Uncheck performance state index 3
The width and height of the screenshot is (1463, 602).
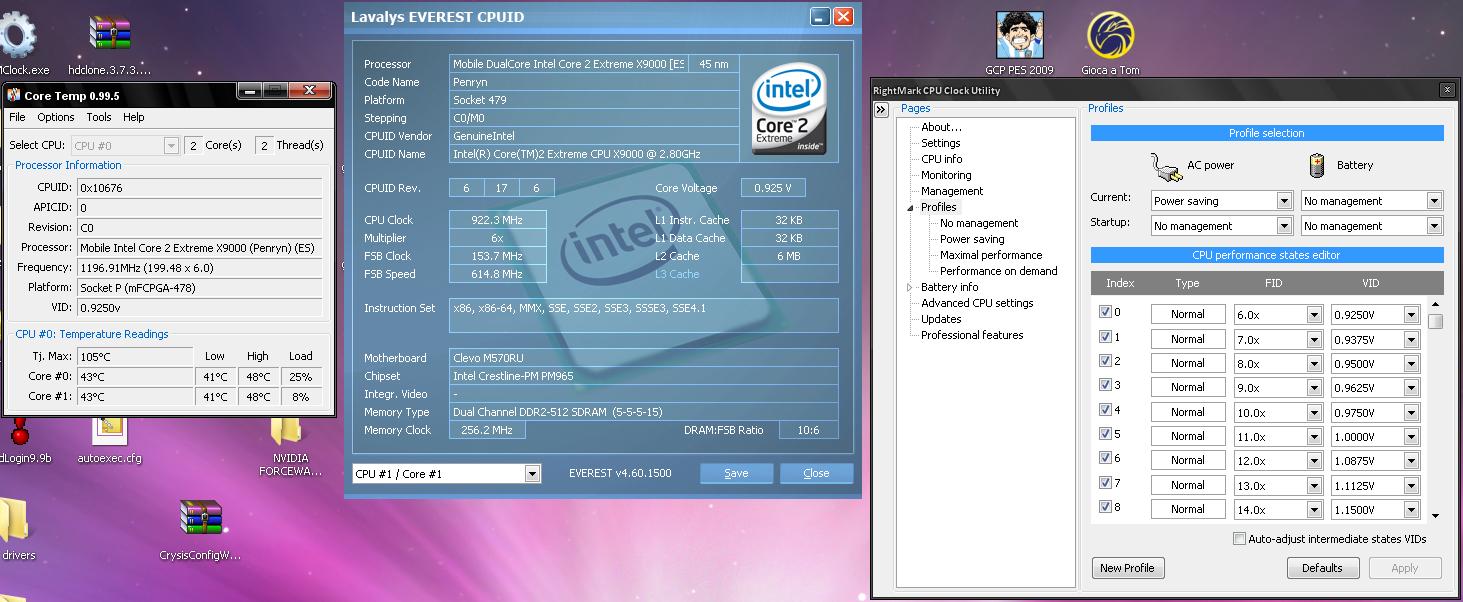(x=1105, y=385)
